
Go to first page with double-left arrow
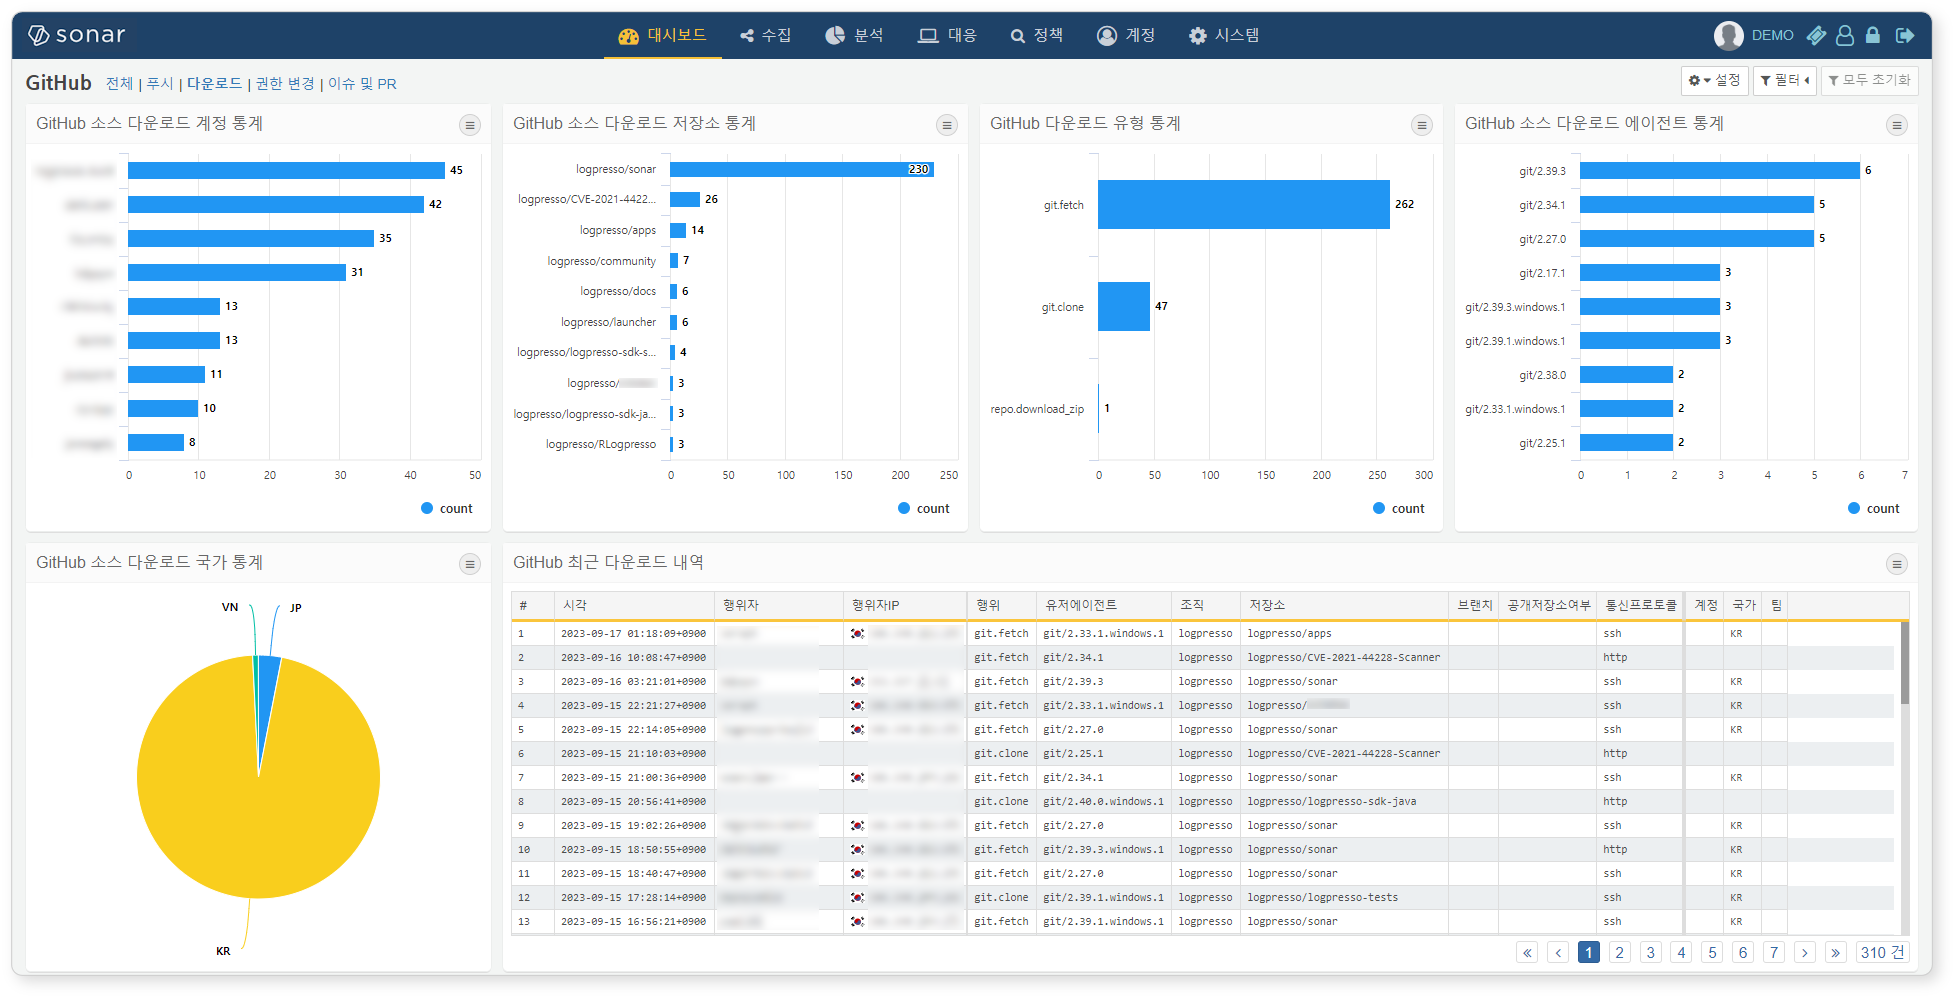pyautogui.click(x=1527, y=952)
